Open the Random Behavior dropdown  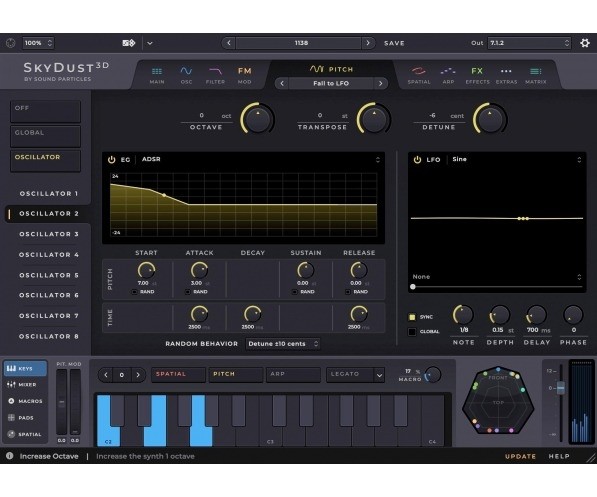[x=283, y=344]
